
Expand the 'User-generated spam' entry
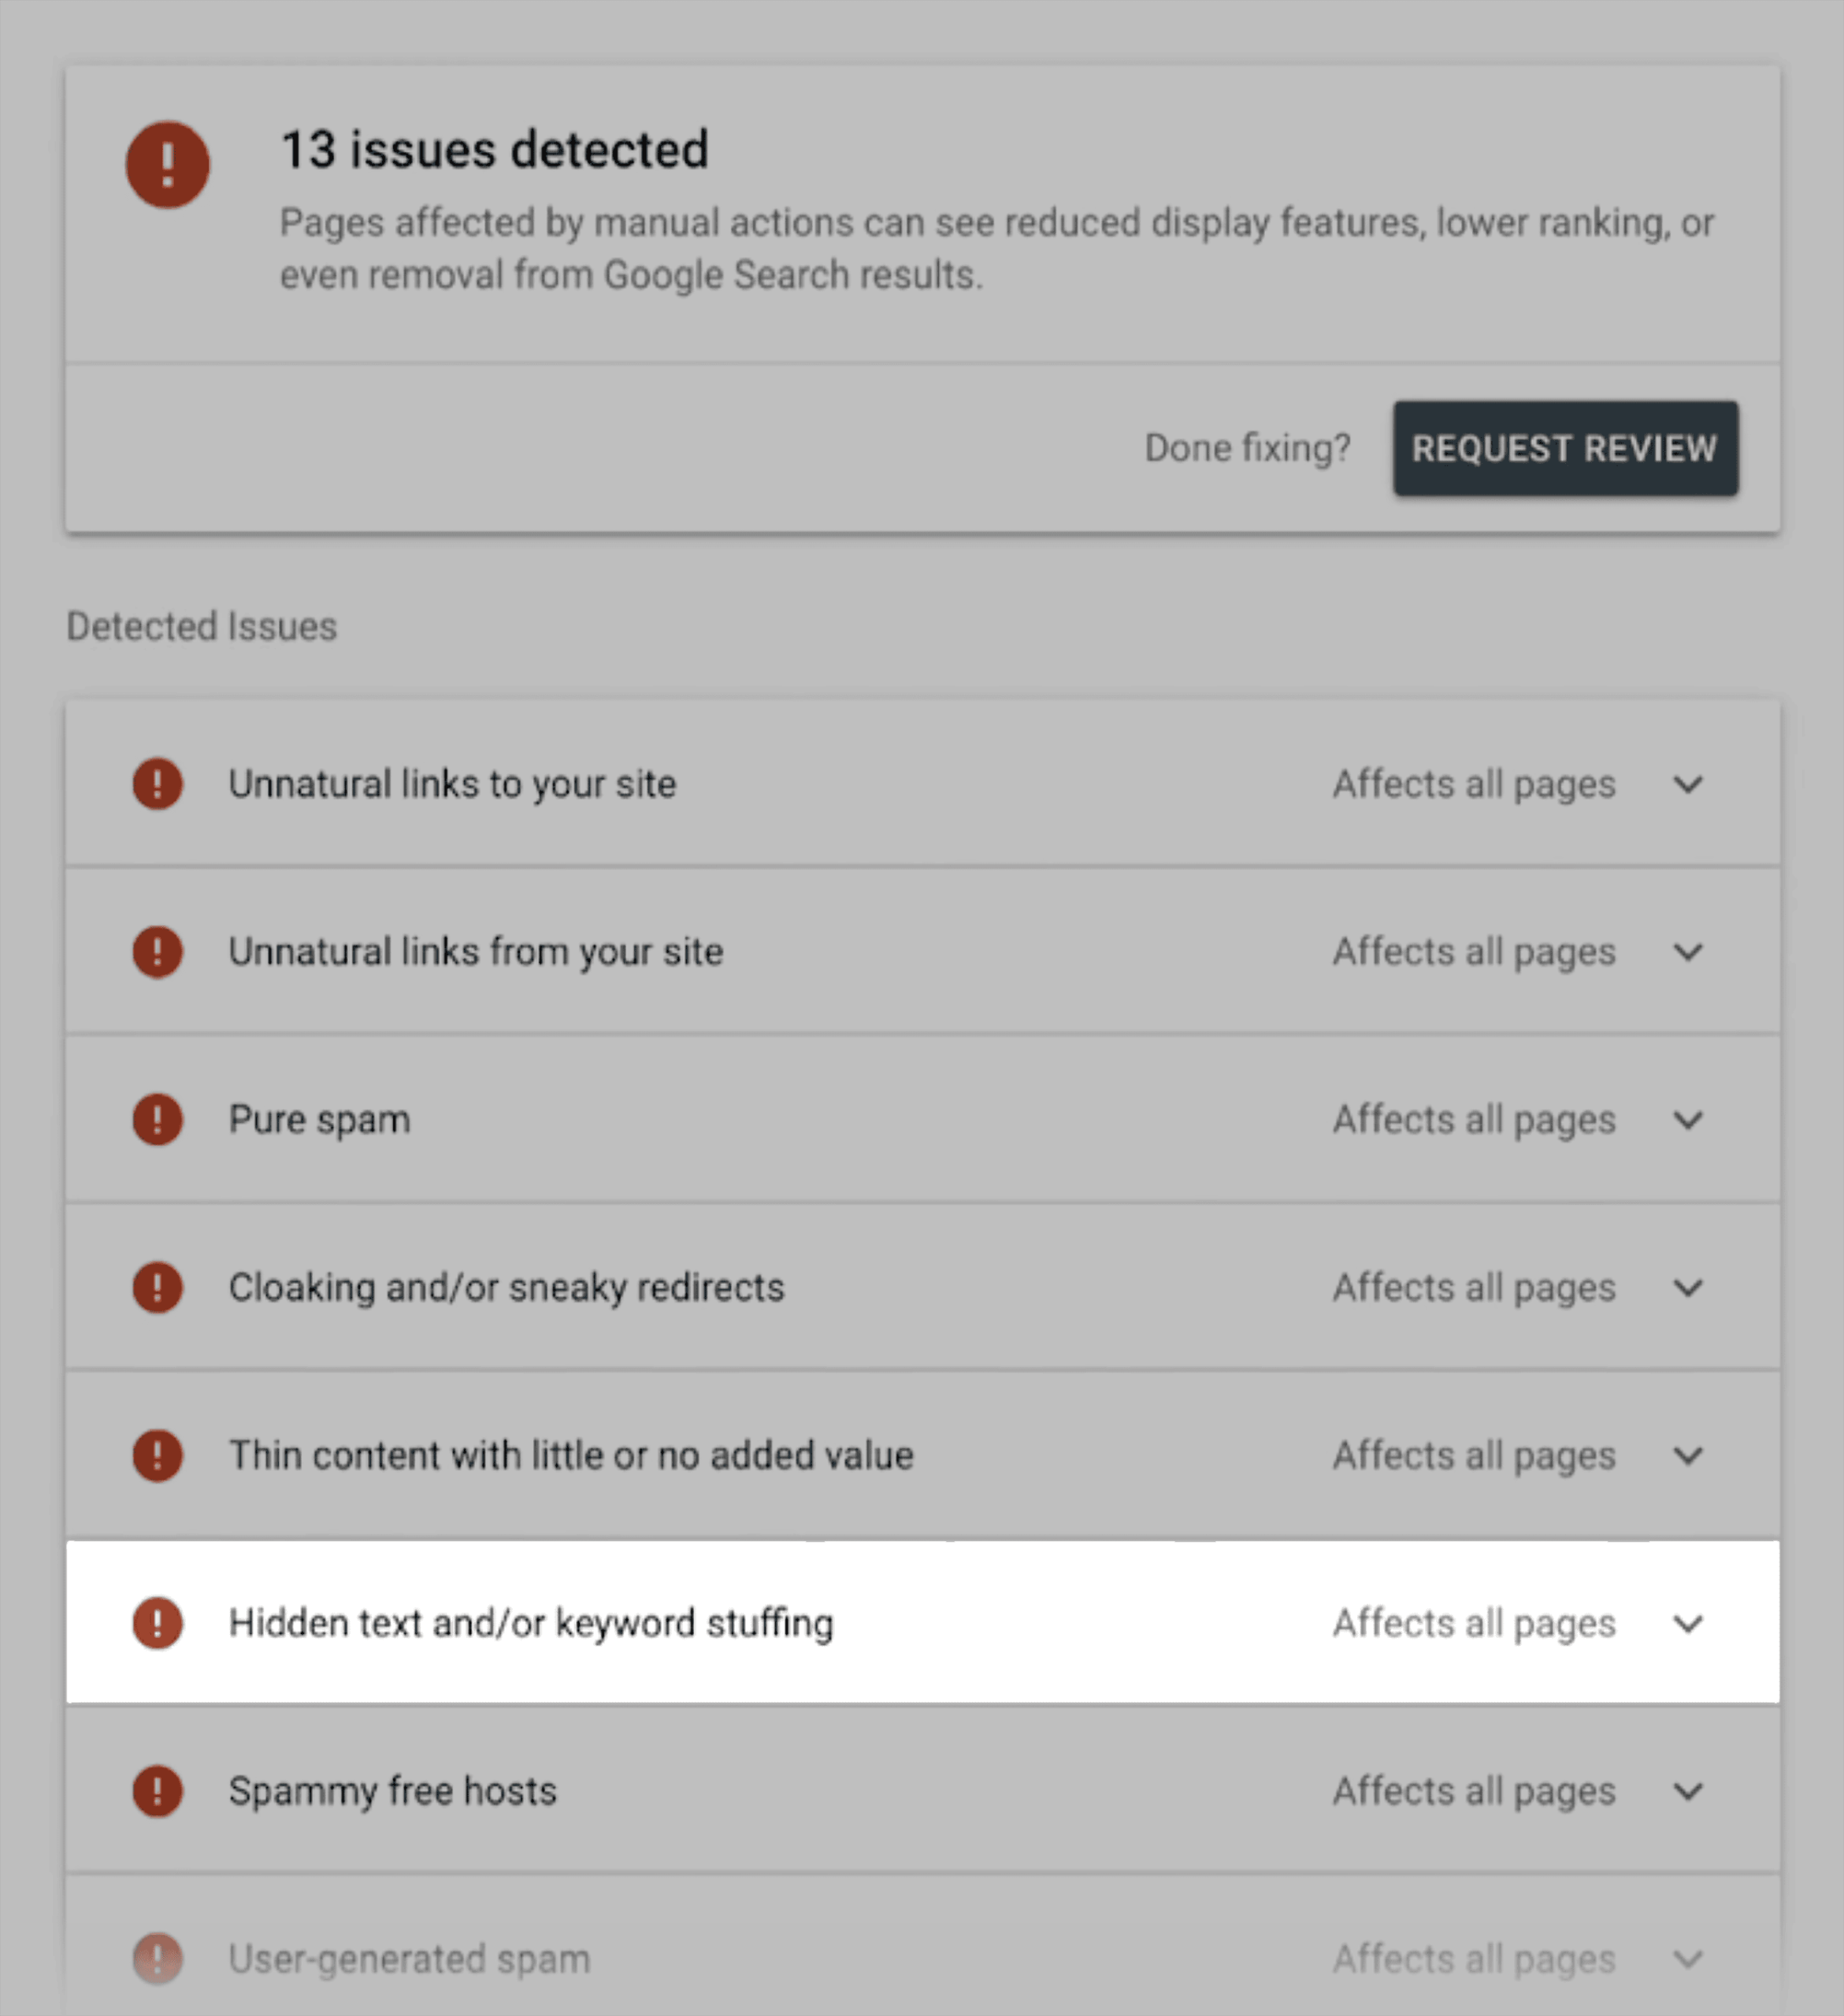(1688, 1958)
